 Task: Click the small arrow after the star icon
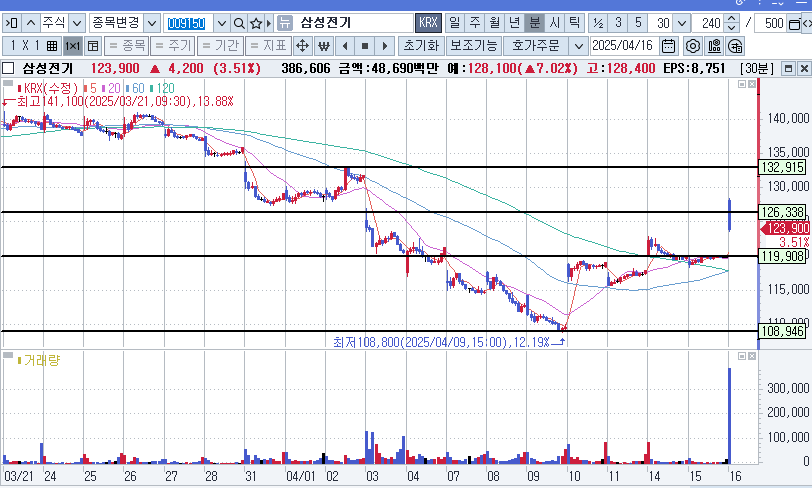(268, 23)
